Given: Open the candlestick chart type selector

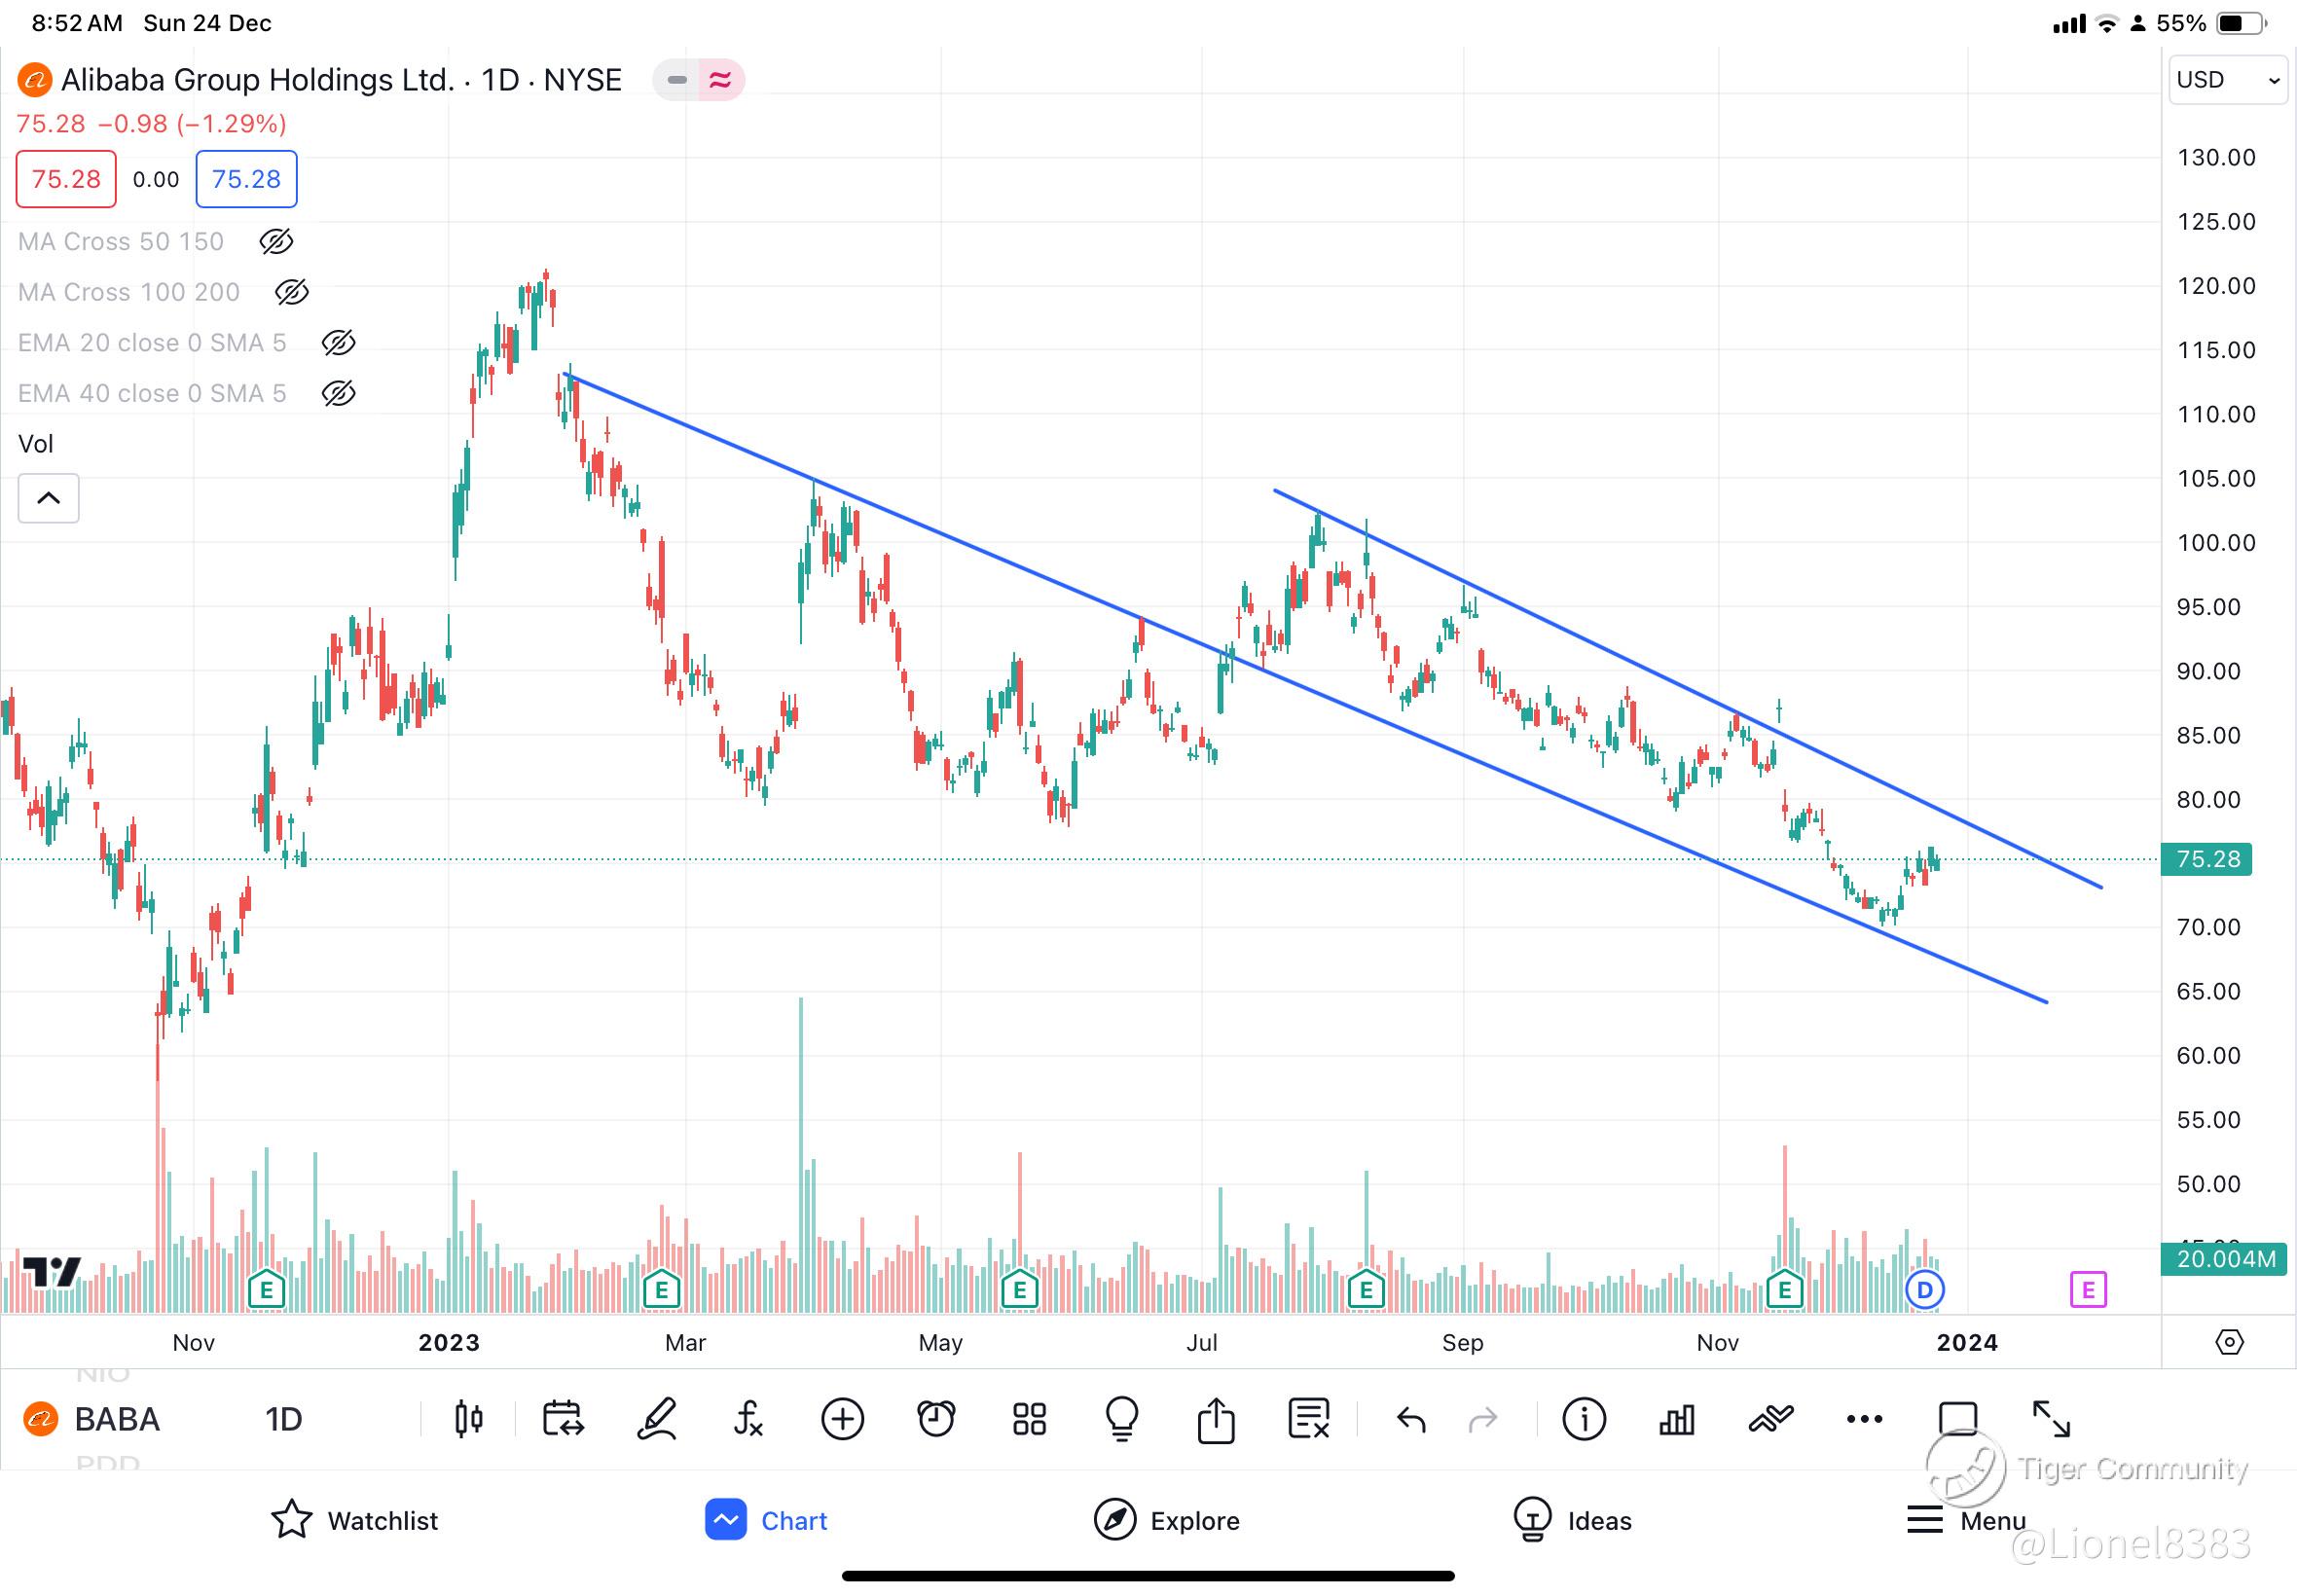Looking at the screenshot, I should [x=468, y=1418].
